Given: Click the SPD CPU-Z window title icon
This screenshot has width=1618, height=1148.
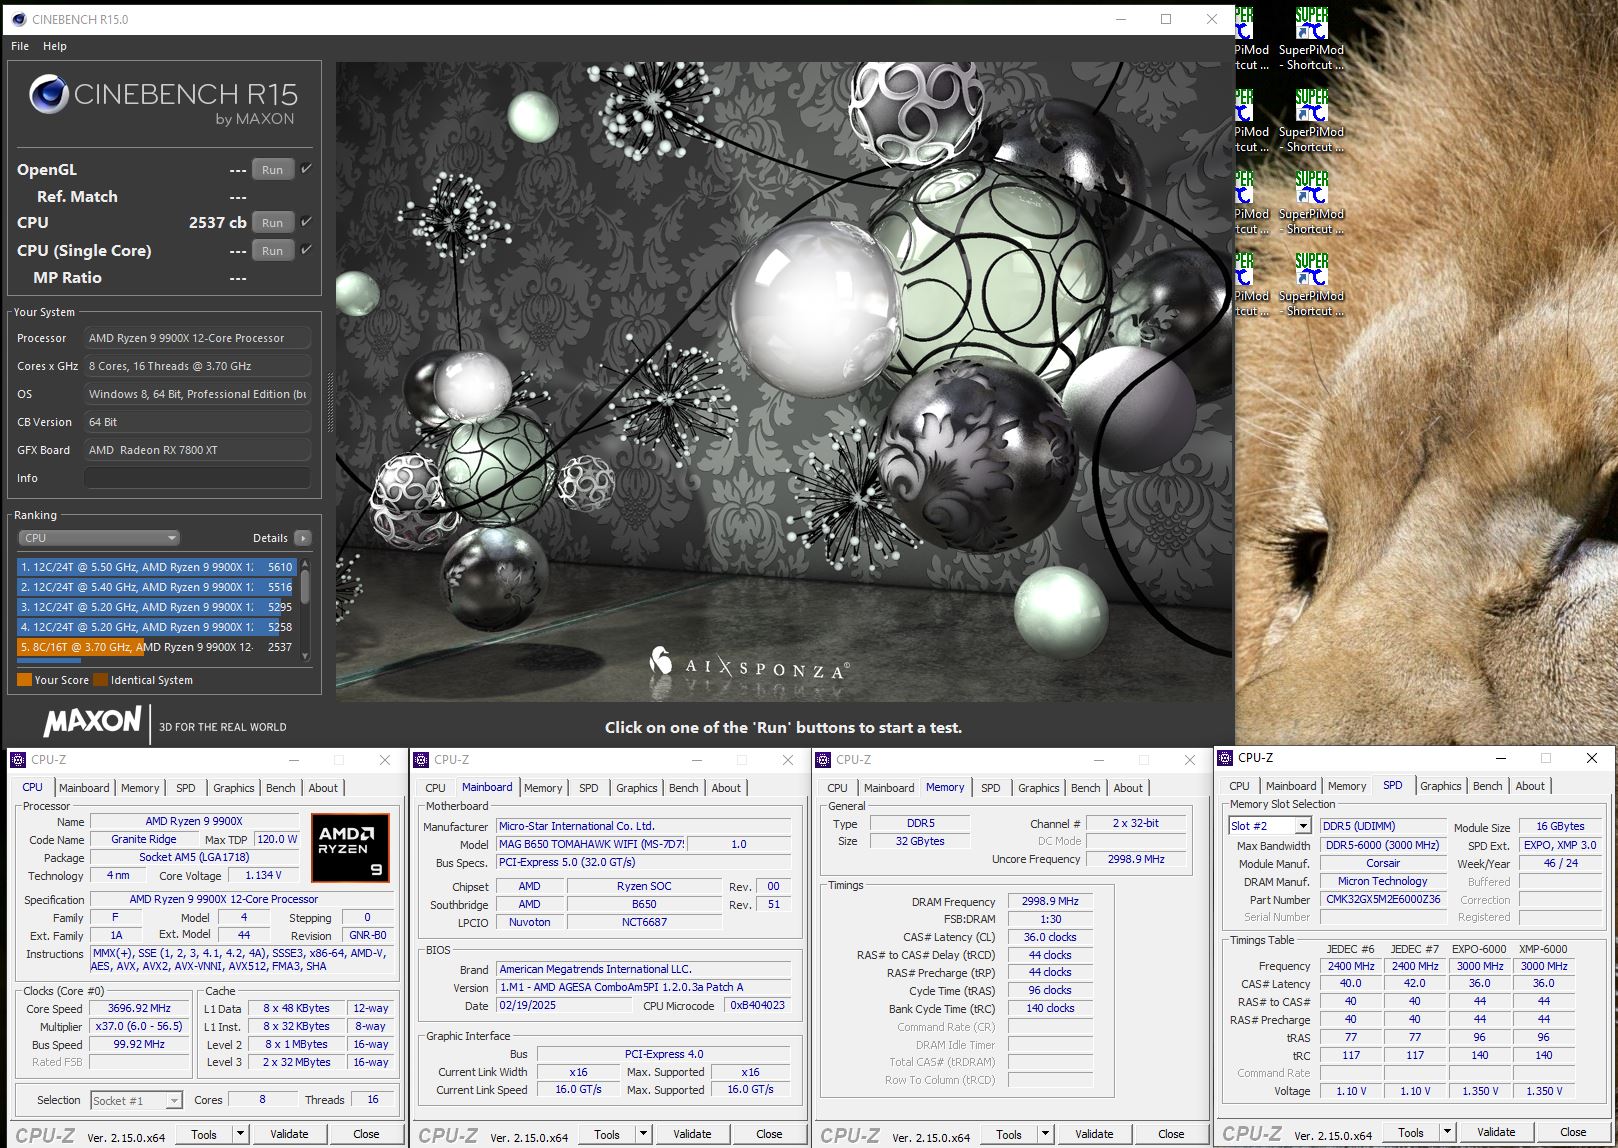Looking at the screenshot, I should [x=1225, y=758].
